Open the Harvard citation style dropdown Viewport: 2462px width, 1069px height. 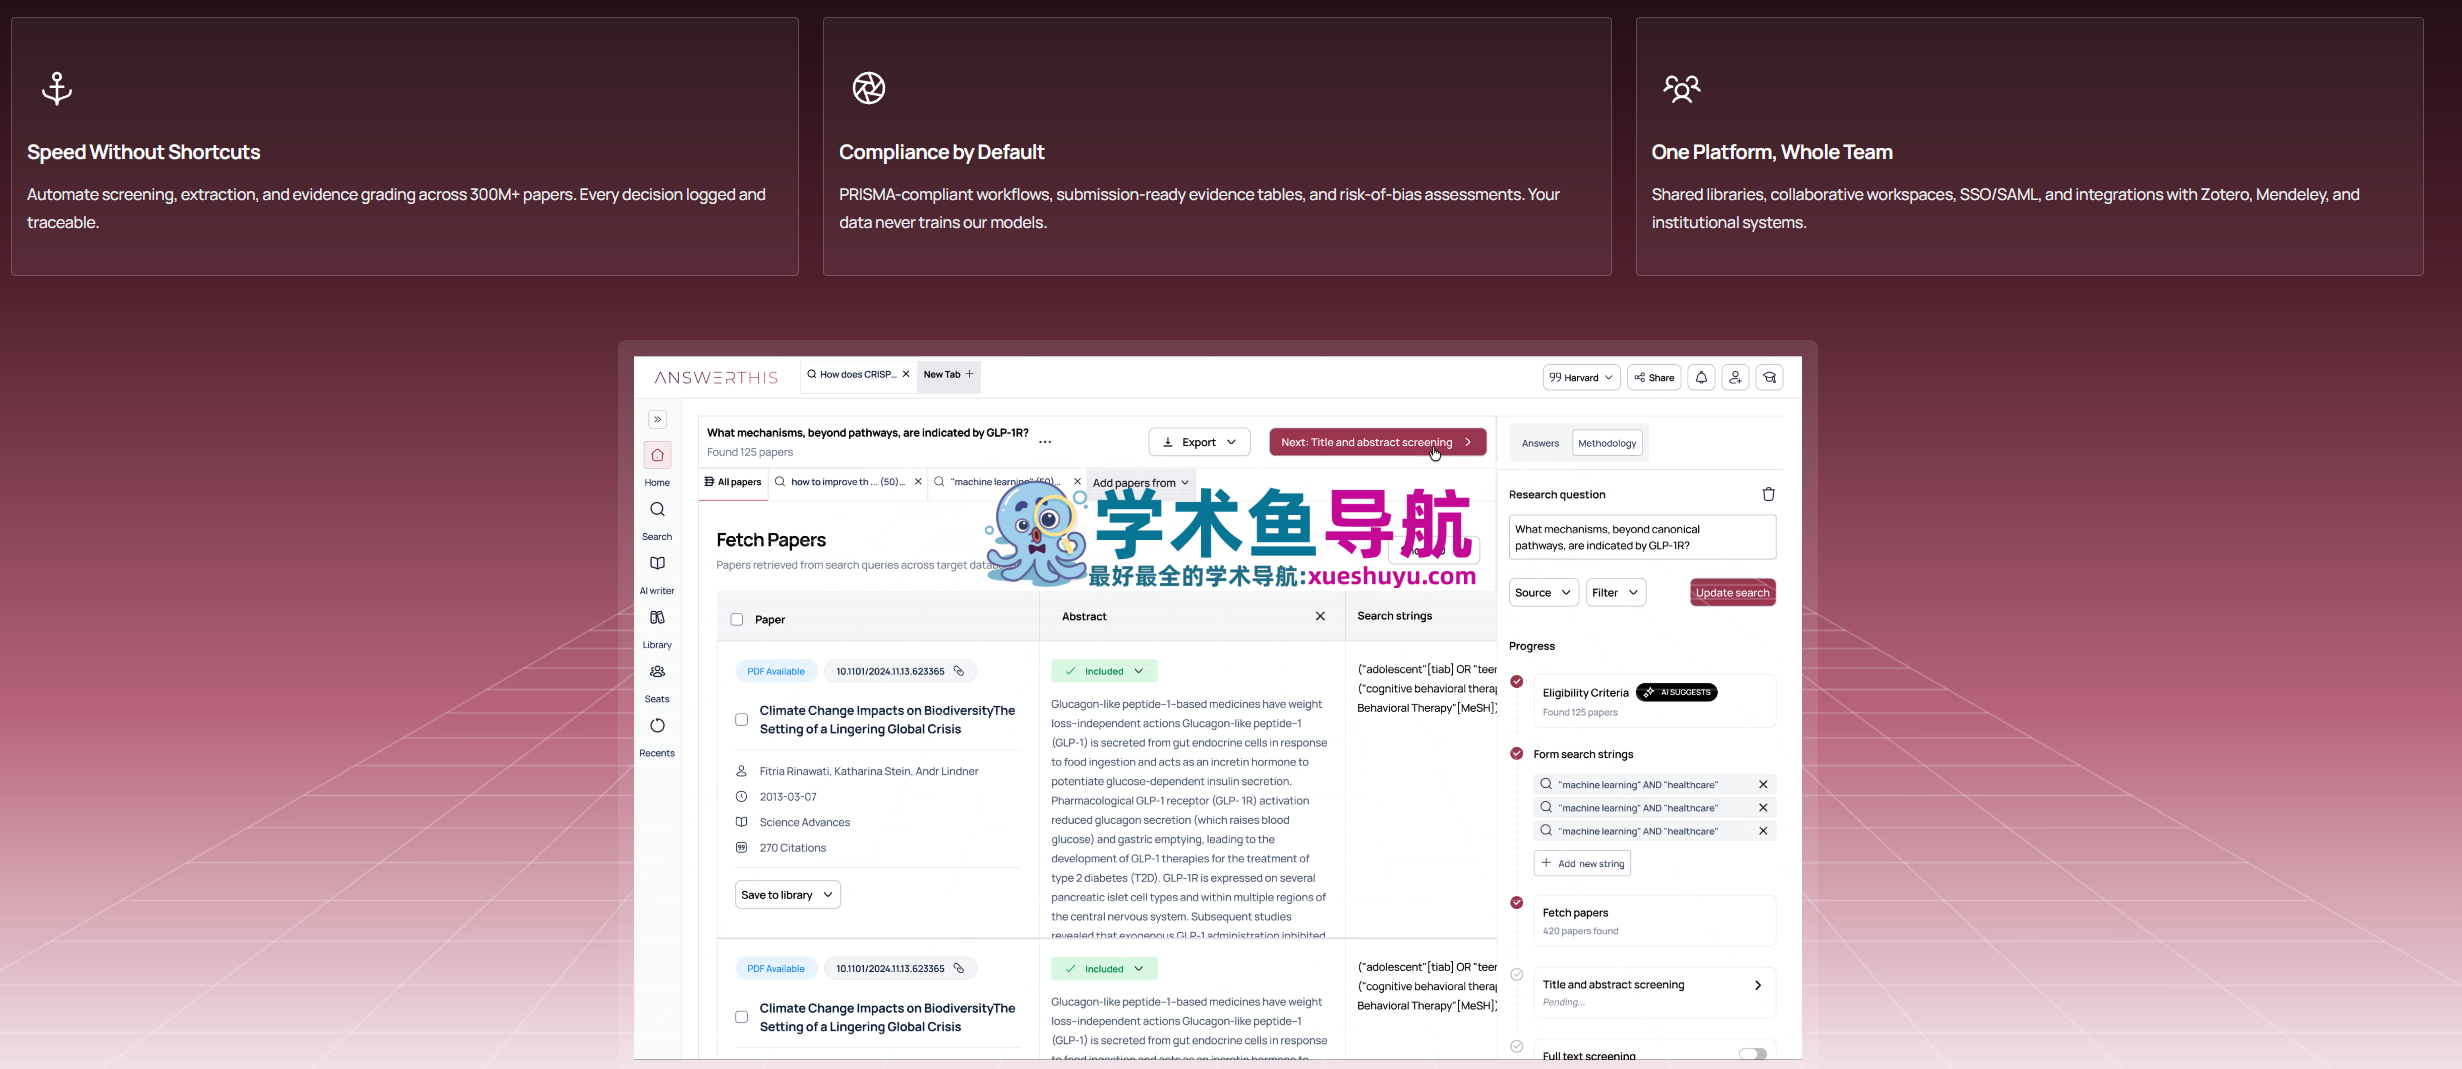(1581, 377)
